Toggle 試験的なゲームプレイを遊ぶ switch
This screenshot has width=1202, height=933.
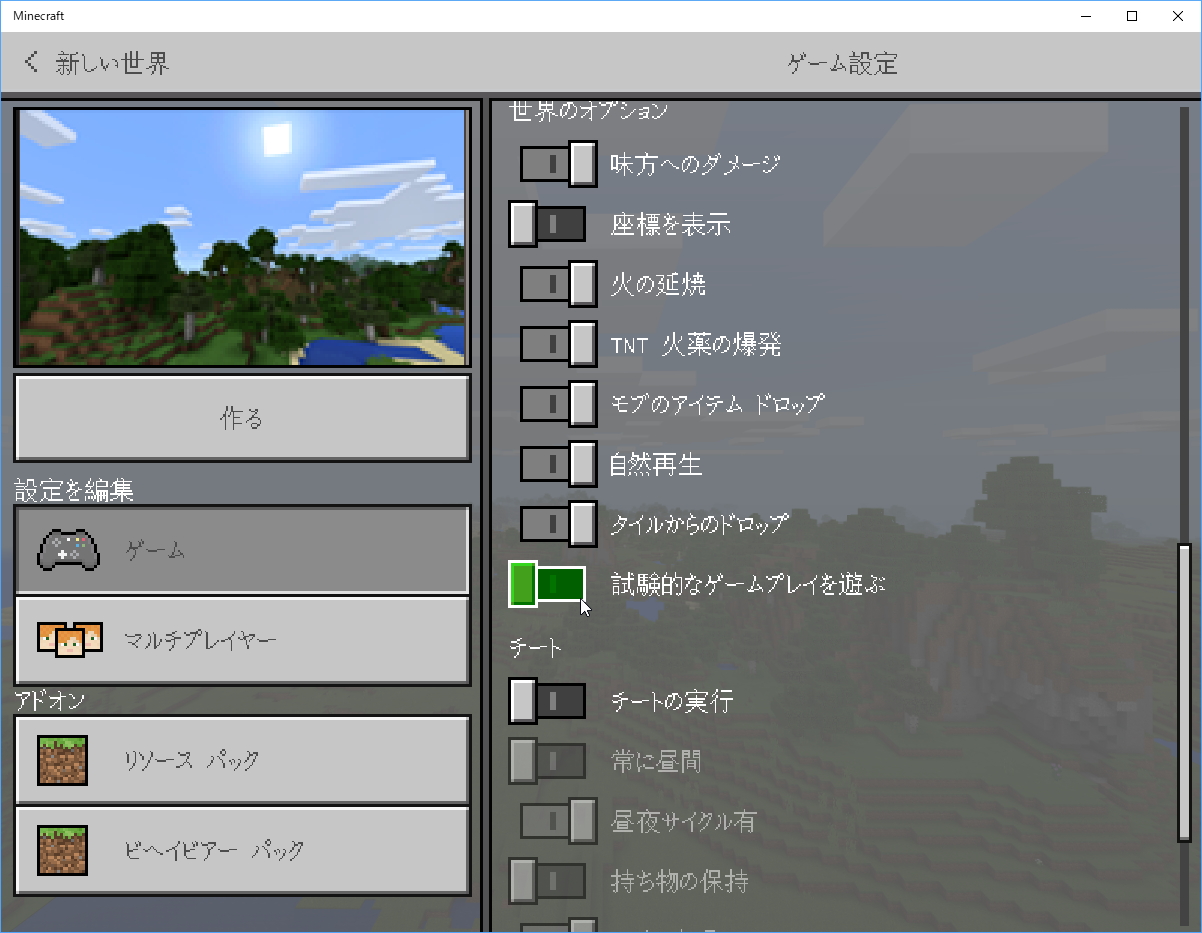547,584
